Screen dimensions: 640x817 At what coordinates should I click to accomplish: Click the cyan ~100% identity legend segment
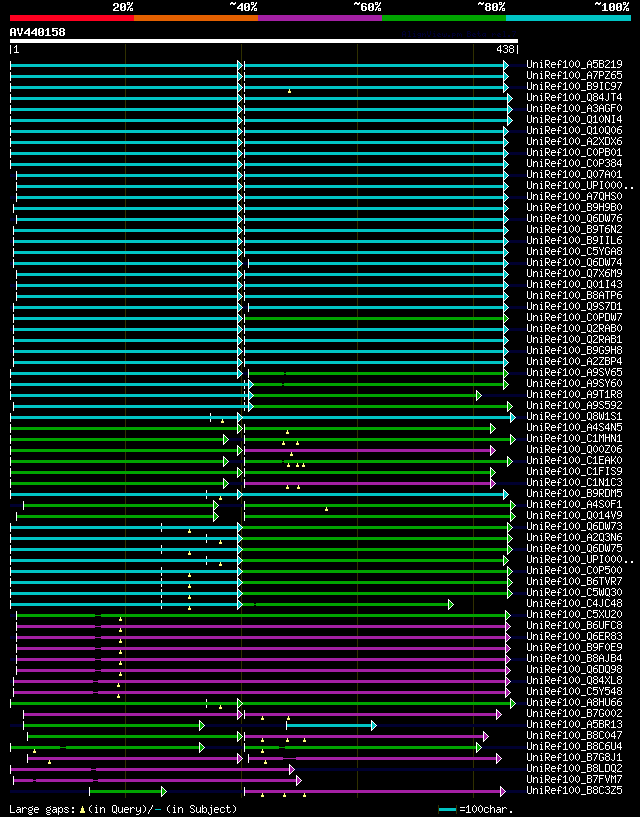tap(569, 18)
